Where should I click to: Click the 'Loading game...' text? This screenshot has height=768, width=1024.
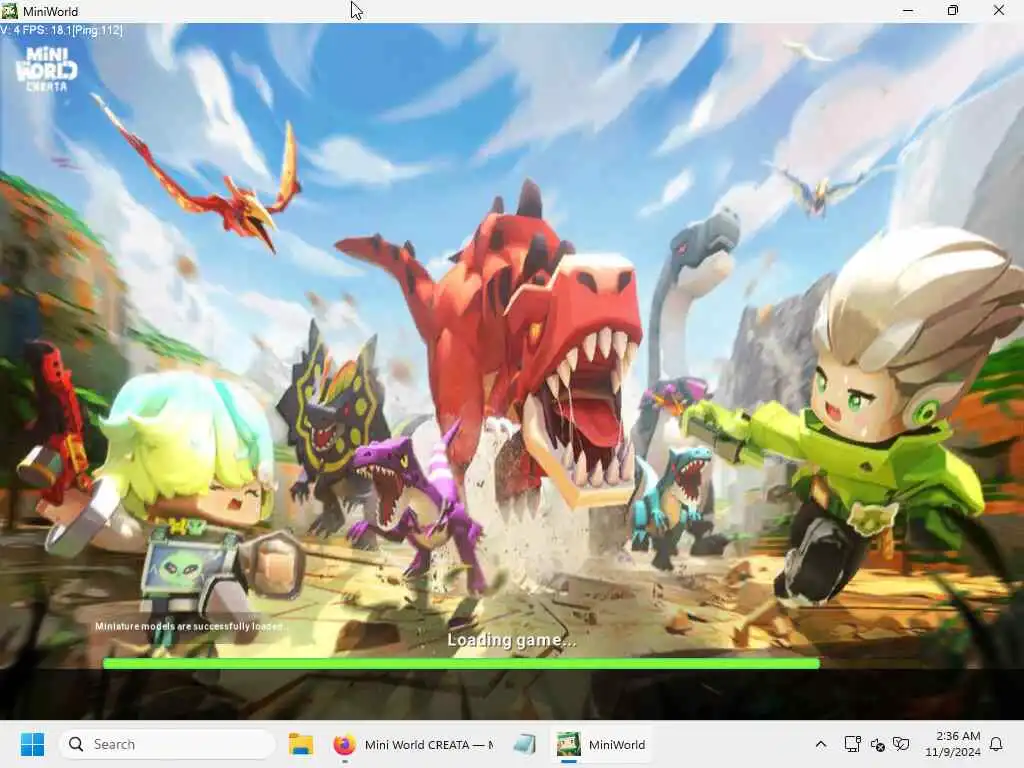[511, 640]
